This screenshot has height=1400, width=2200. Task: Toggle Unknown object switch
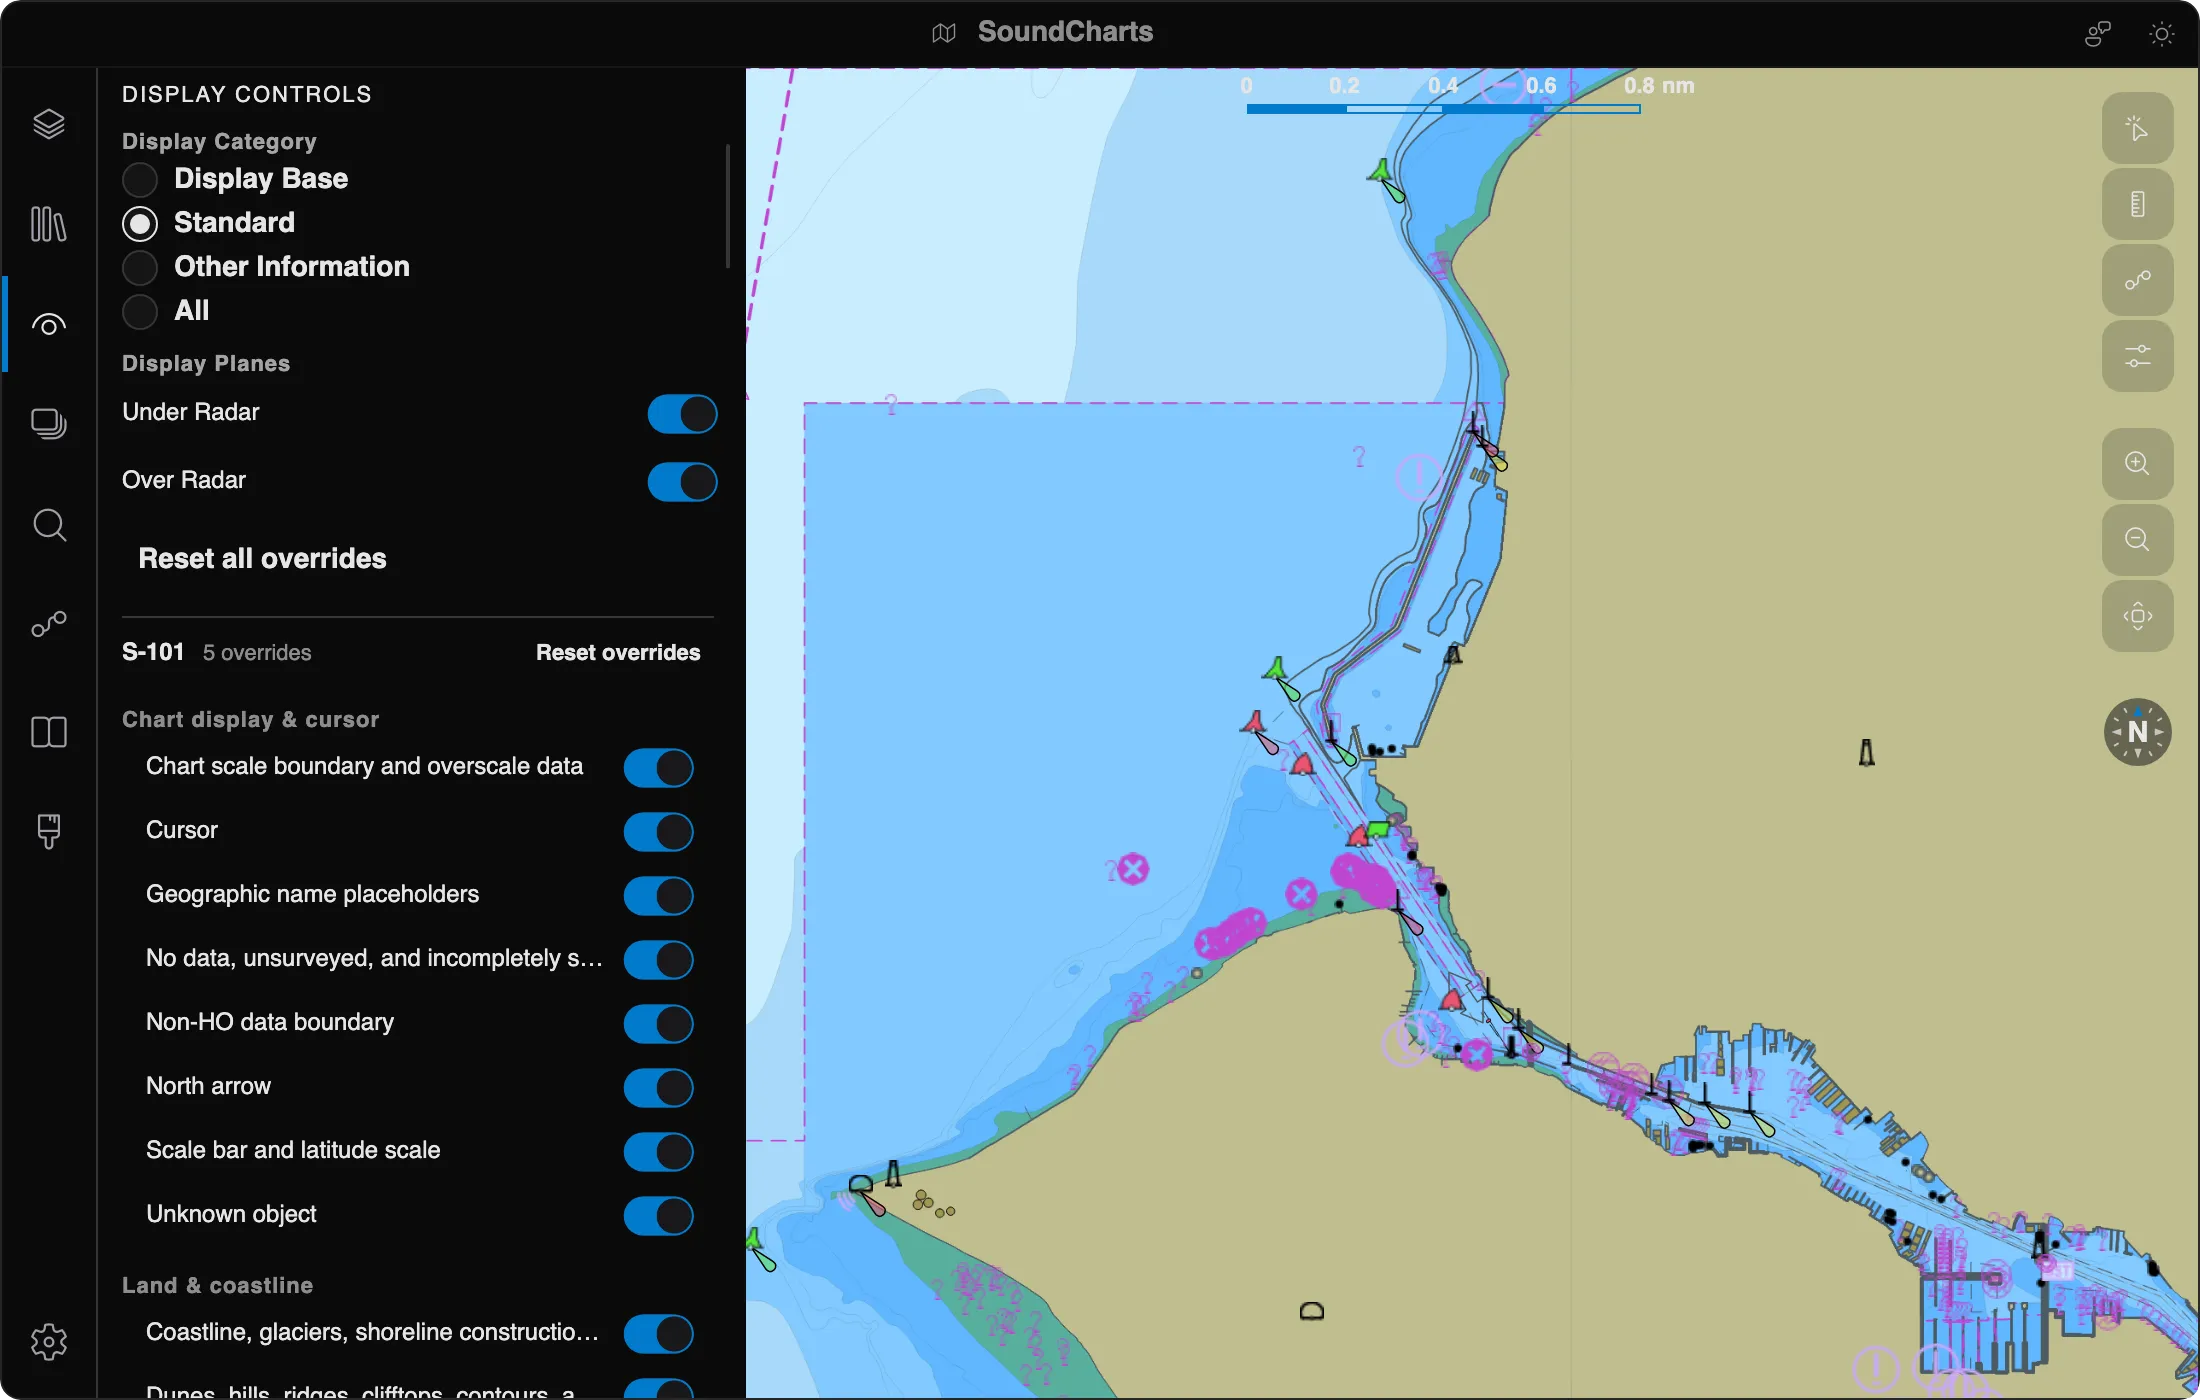(658, 1215)
